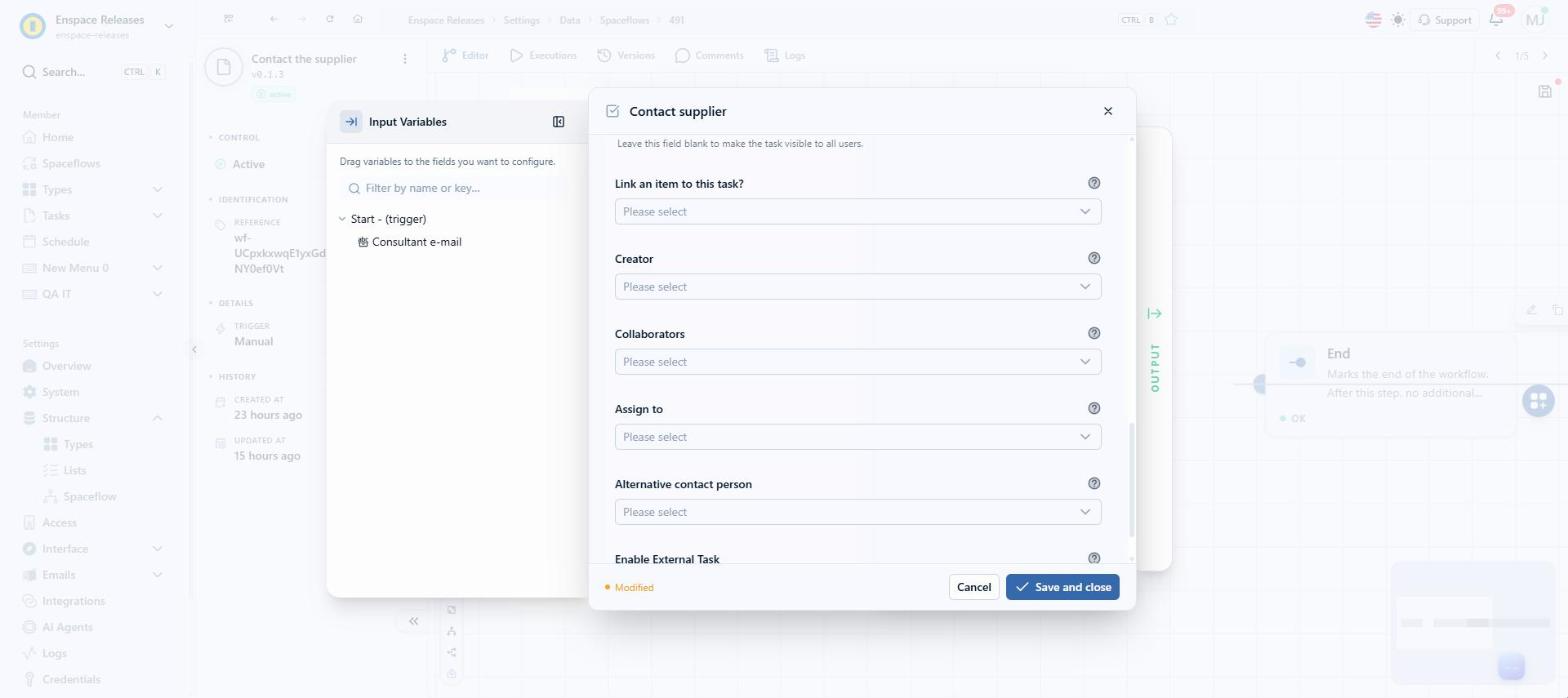Collapse the Start - (trigger) tree node

click(342, 219)
